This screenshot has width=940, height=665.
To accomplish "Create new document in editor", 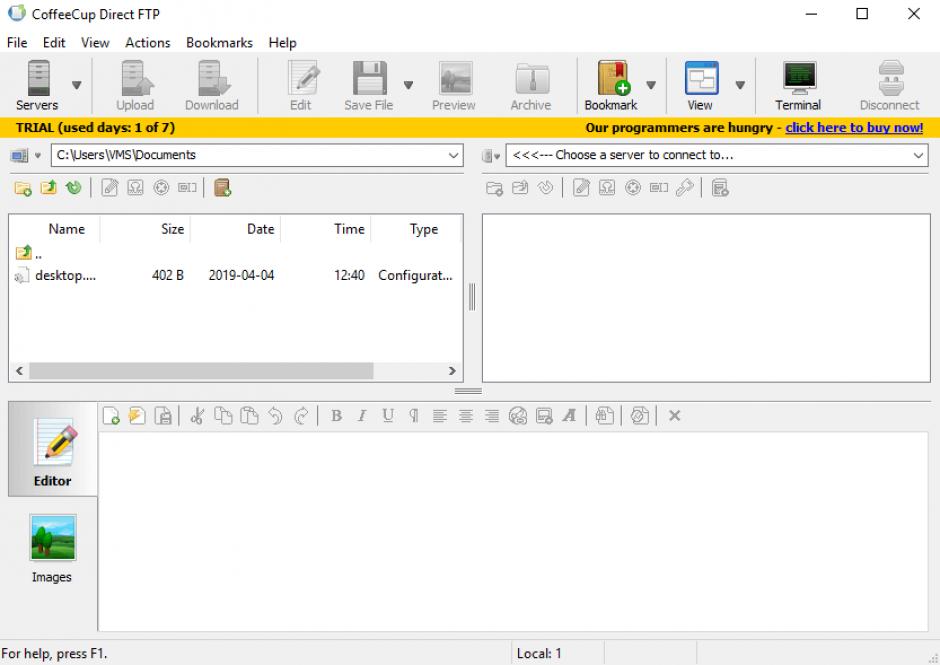I will [112, 416].
